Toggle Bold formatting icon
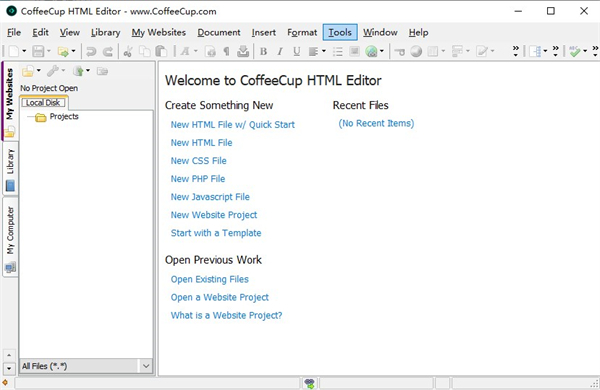 click(x=263, y=51)
